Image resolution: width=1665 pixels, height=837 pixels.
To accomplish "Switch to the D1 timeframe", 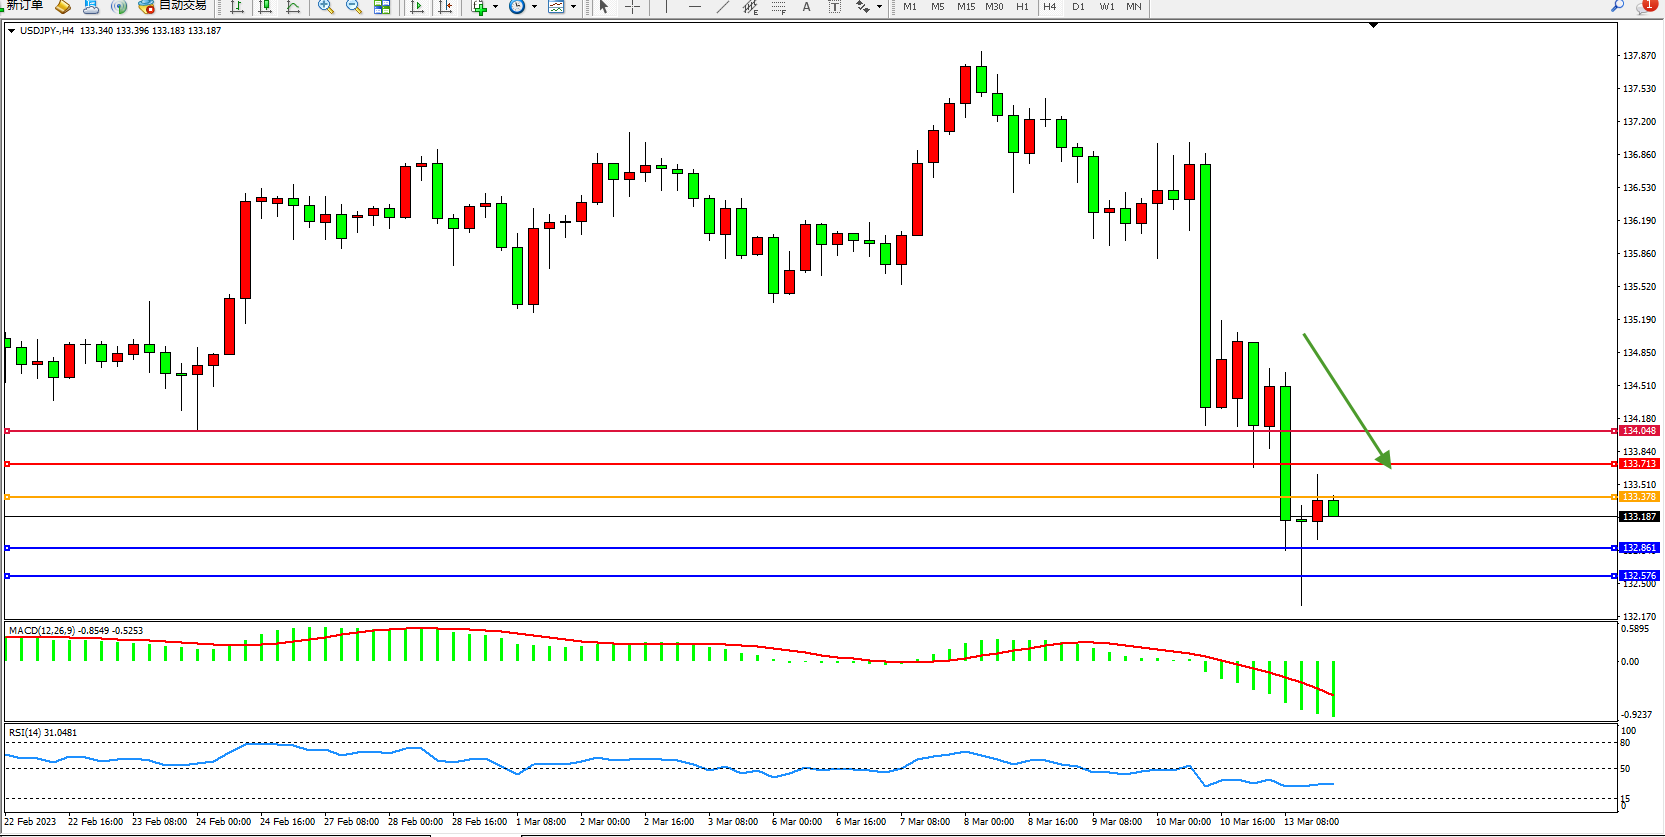I will pyautogui.click(x=1078, y=7).
